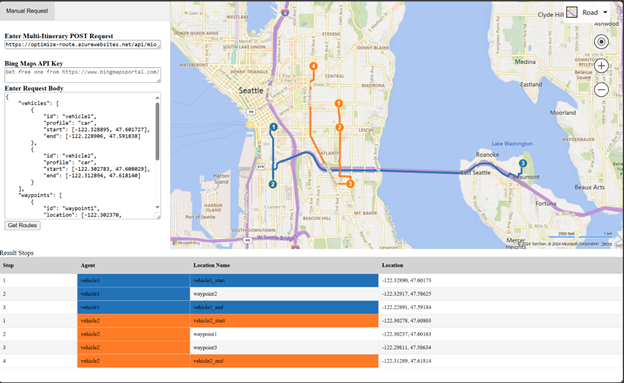Image resolution: width=624 pixels, height=383 pixels.
Task: Click the Lake Washington label
Action: (512, 144)
